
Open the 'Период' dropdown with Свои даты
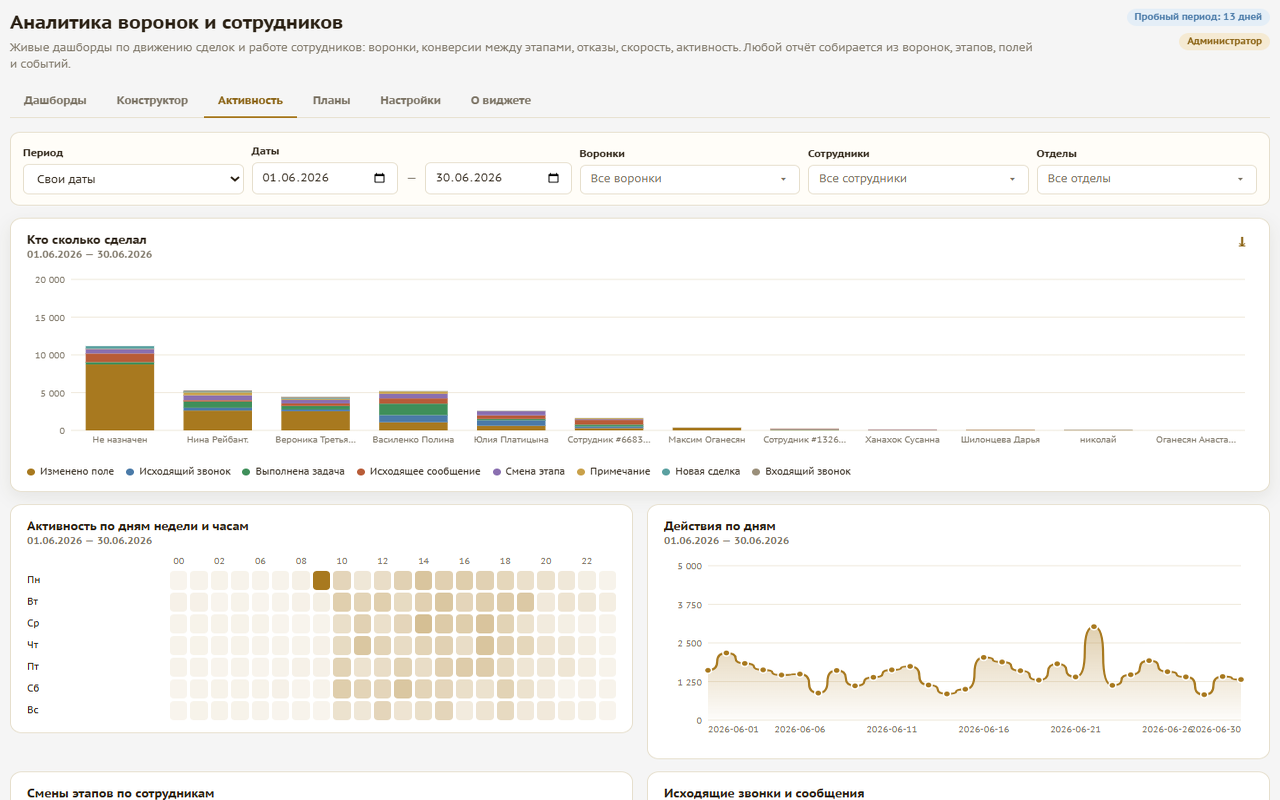click(133, 179)
